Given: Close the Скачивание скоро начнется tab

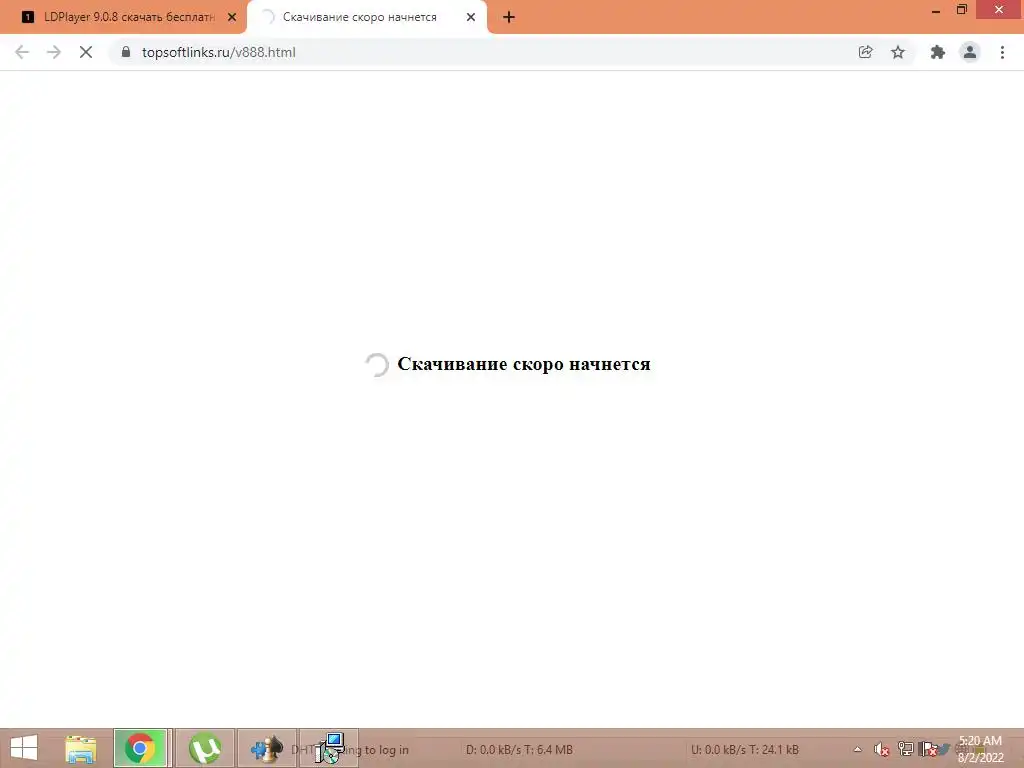Looking at the screenshot, I should (471, 17).
